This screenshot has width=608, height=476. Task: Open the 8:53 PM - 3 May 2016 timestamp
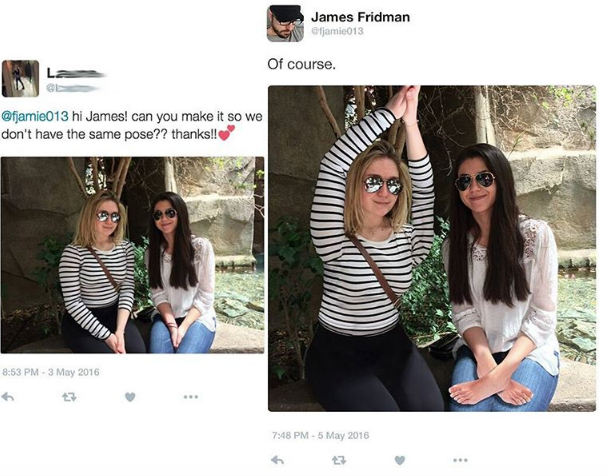(x=50, y=372)
